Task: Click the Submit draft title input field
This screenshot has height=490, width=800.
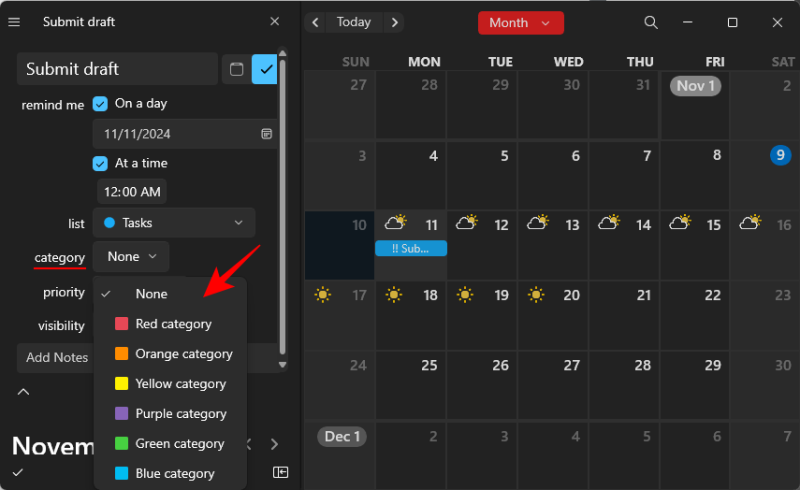Action: point(117,69)
